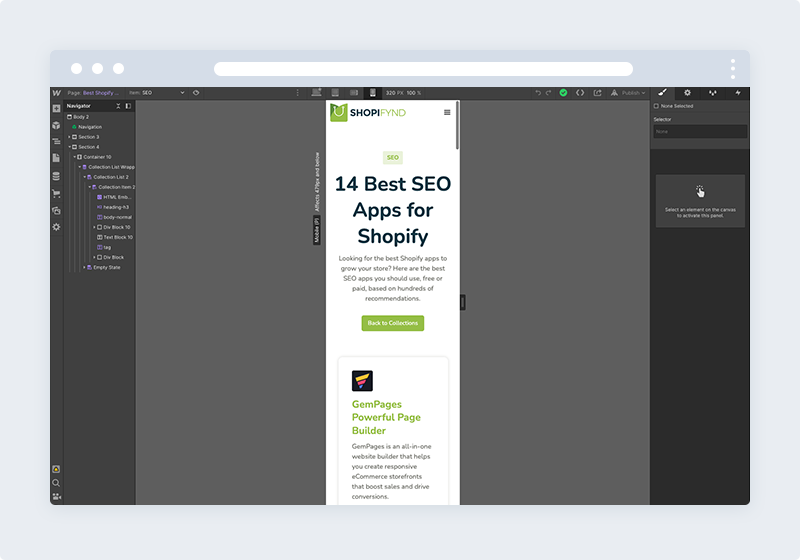
Task: Click the canvas width resize handle
Action: pyautogui.click(x=463, y=302)
